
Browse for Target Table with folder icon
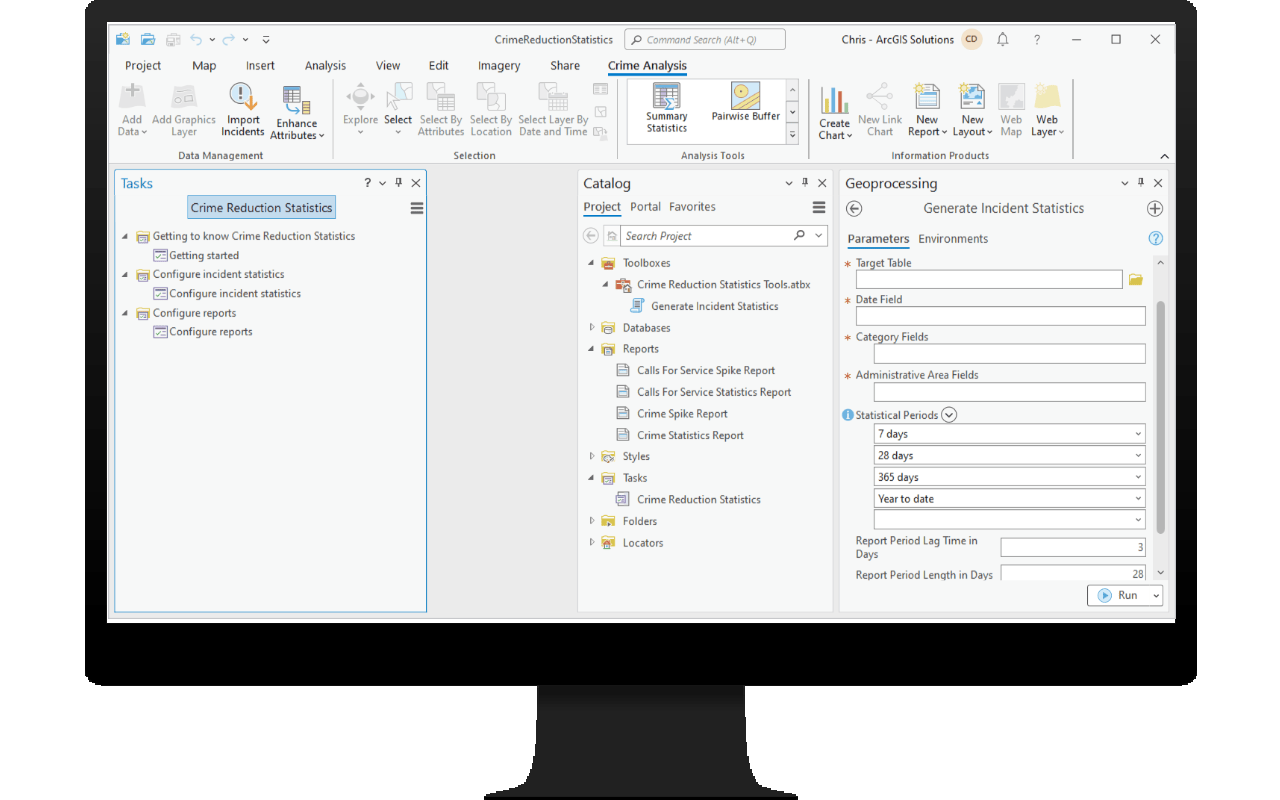click(1136, 280)
